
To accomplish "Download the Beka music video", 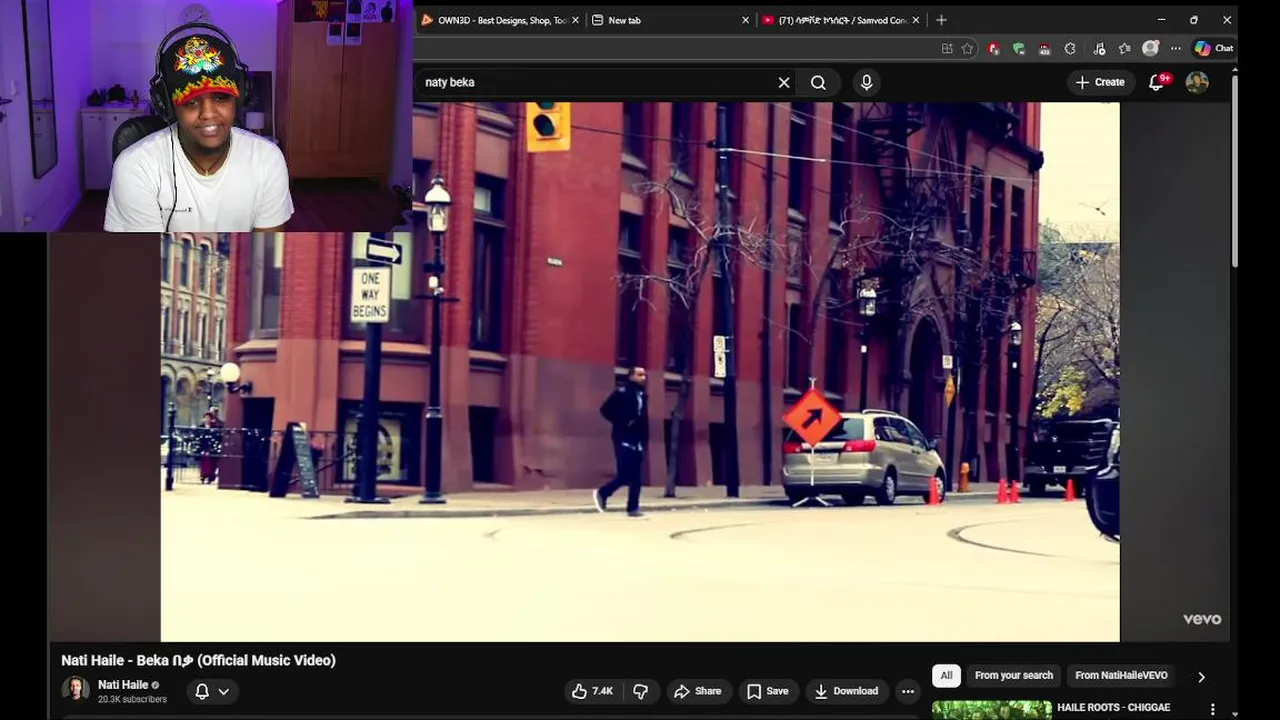I will pos(846,691).
